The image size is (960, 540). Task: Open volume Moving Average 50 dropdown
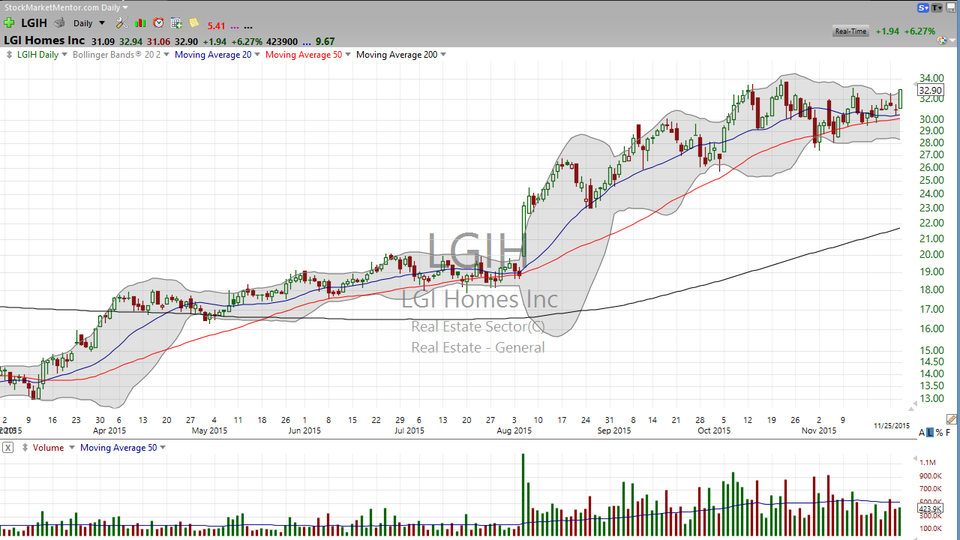(x=163, y=448)
